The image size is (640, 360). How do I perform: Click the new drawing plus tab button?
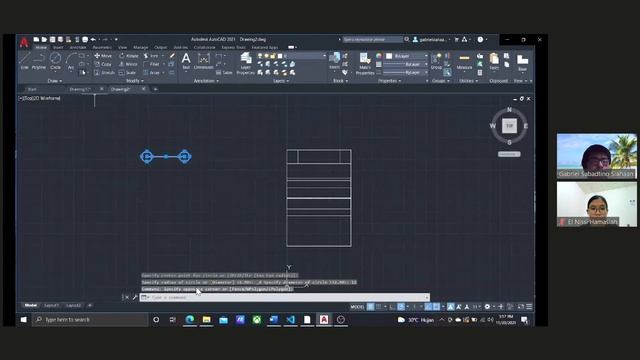(x=155, y=89)
